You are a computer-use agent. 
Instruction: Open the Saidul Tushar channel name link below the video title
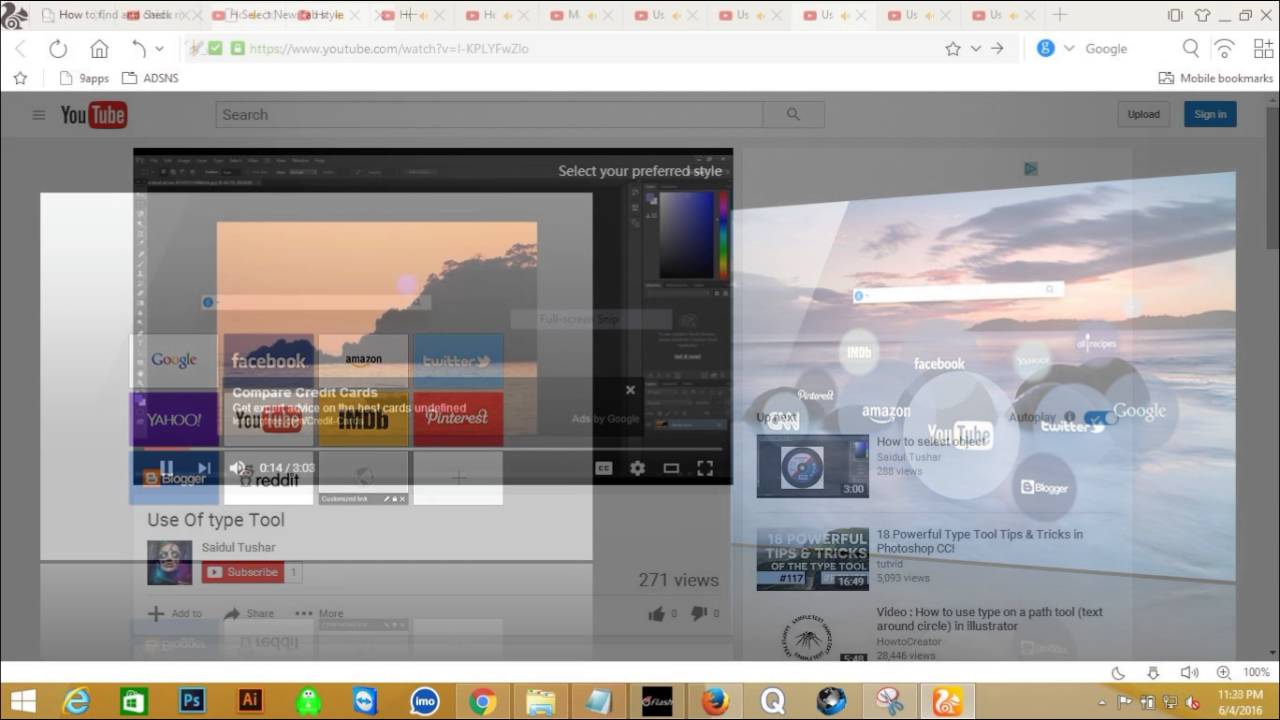click(x=238, y=547)
